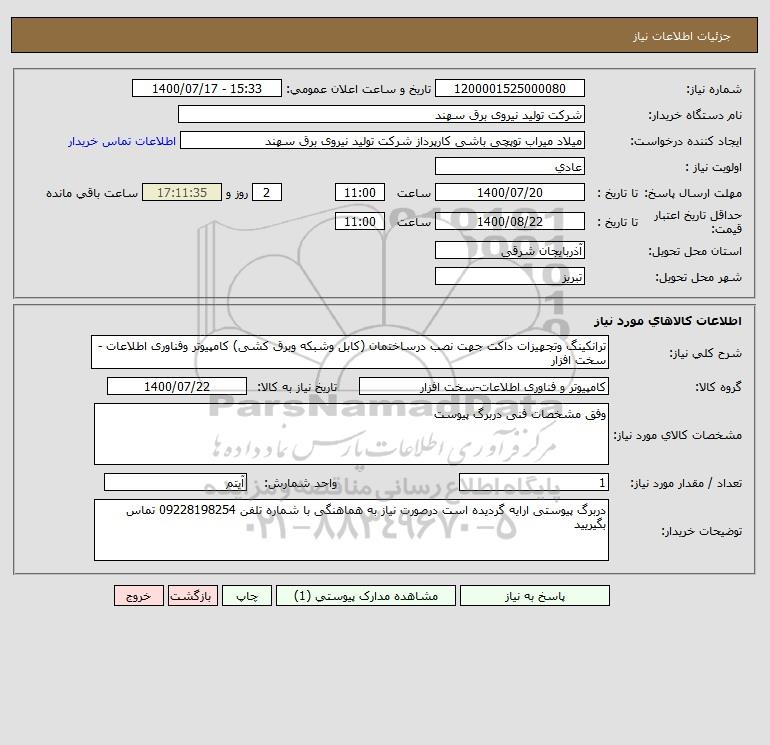This screenshot has width=770, height=745.
Task: Click the بازگشت back button
Action: (x=192, y=596)
